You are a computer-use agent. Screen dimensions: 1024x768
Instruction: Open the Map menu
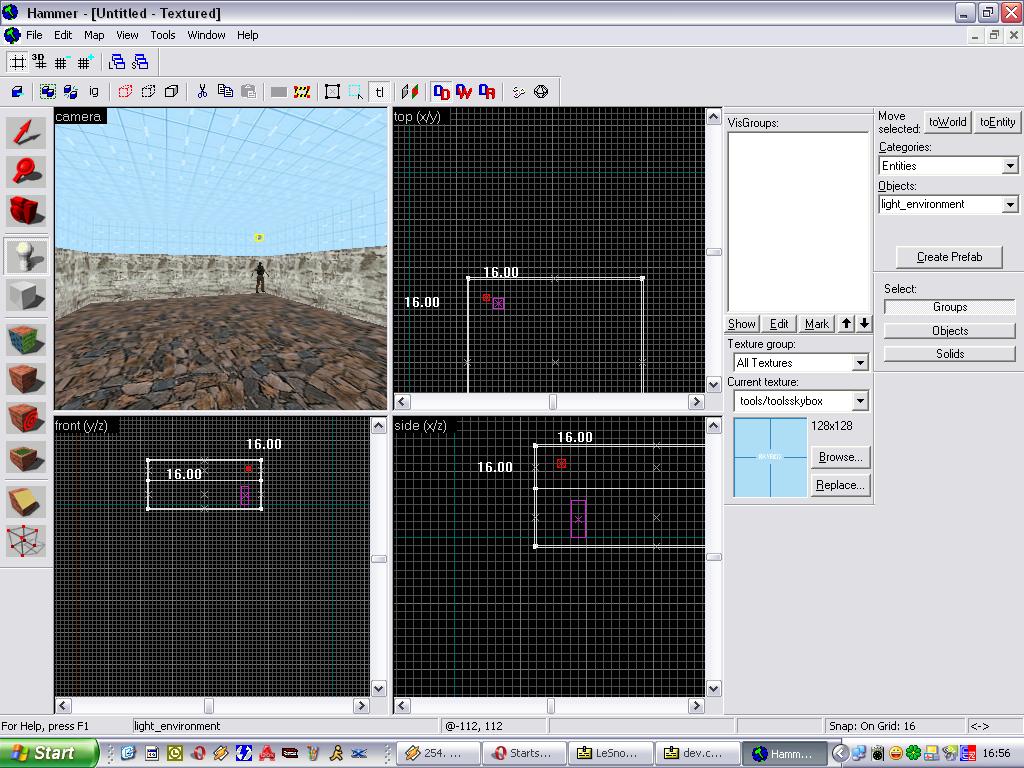(x=94, y=35)
